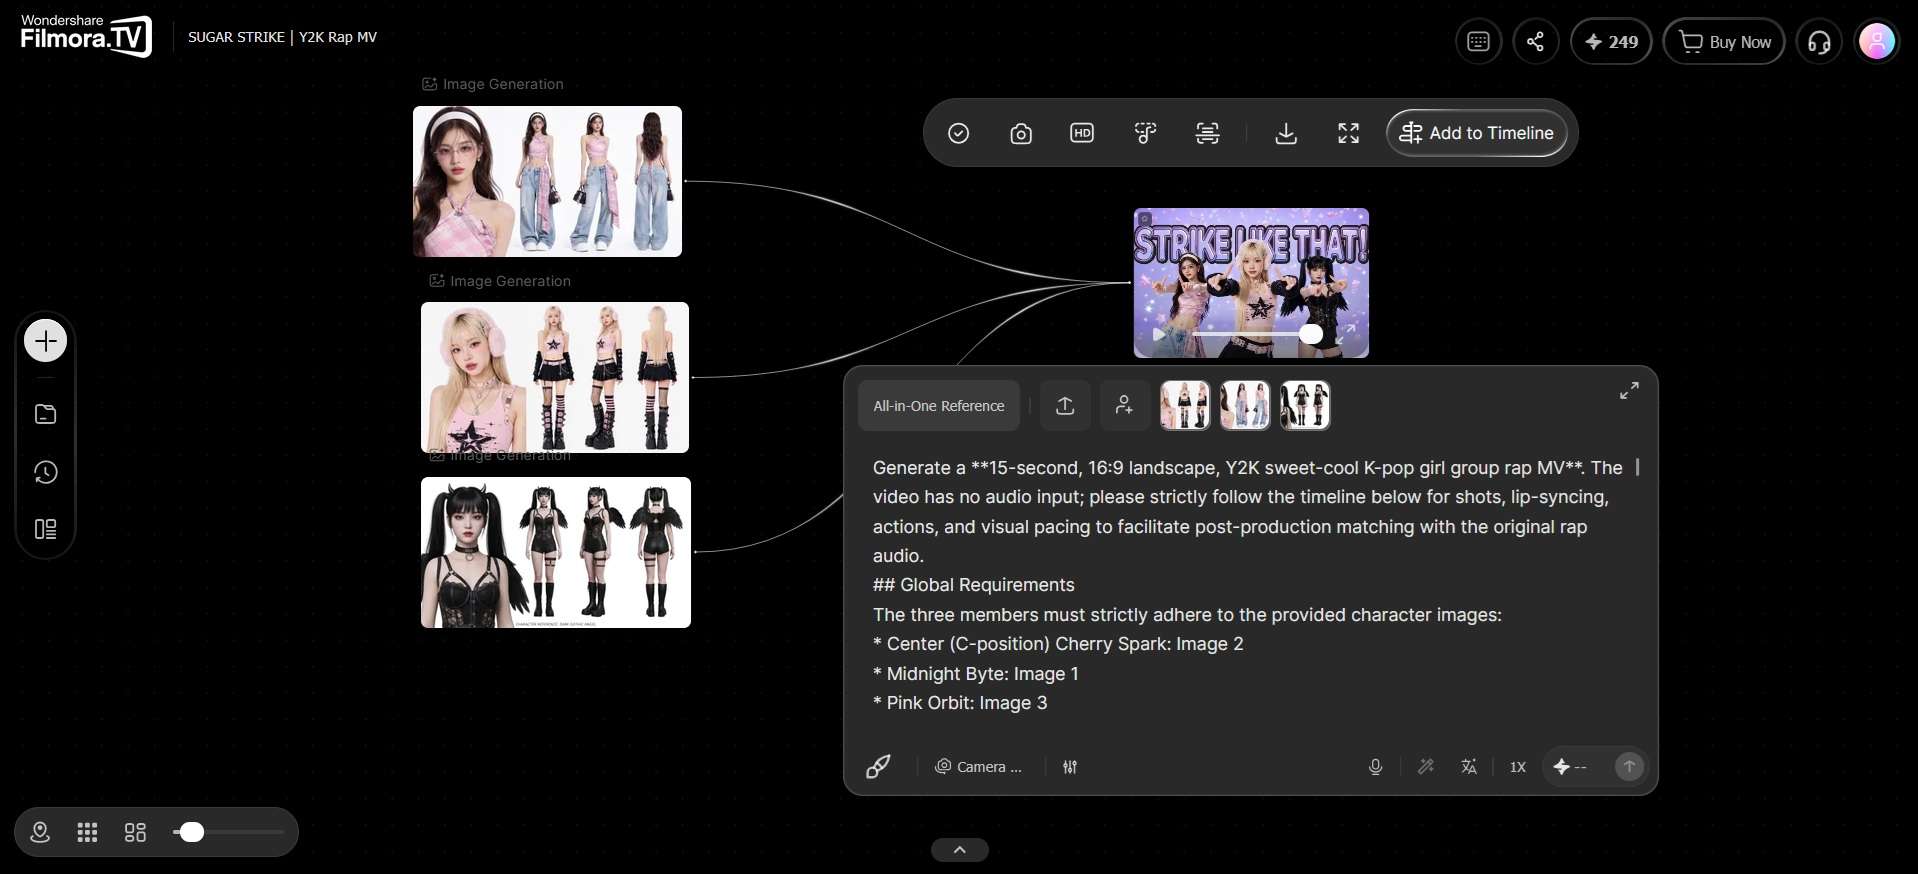Screen dimensions: 1918x874
Task: Click the share icon in the header
Action: click(1535, 42)
